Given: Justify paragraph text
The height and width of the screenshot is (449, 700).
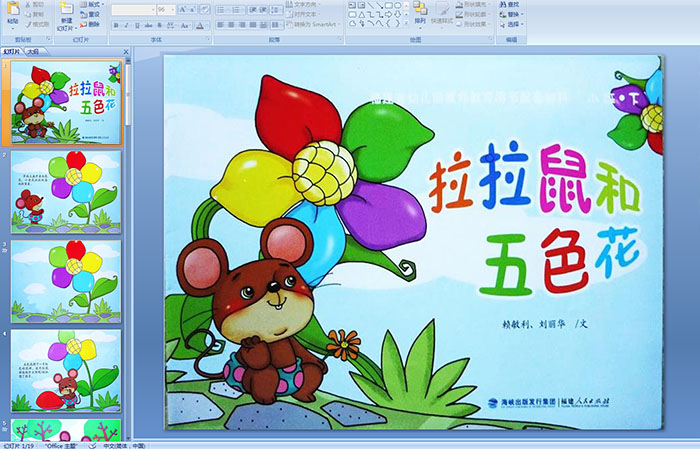Looking at the screenshot, I should coord(253,25).
